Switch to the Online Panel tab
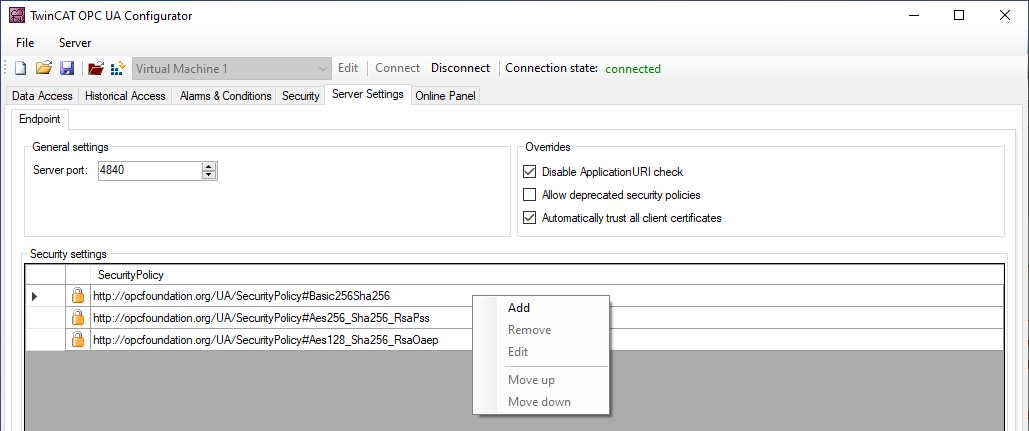Screen dimensions: 1029x431 pos(446,96)
